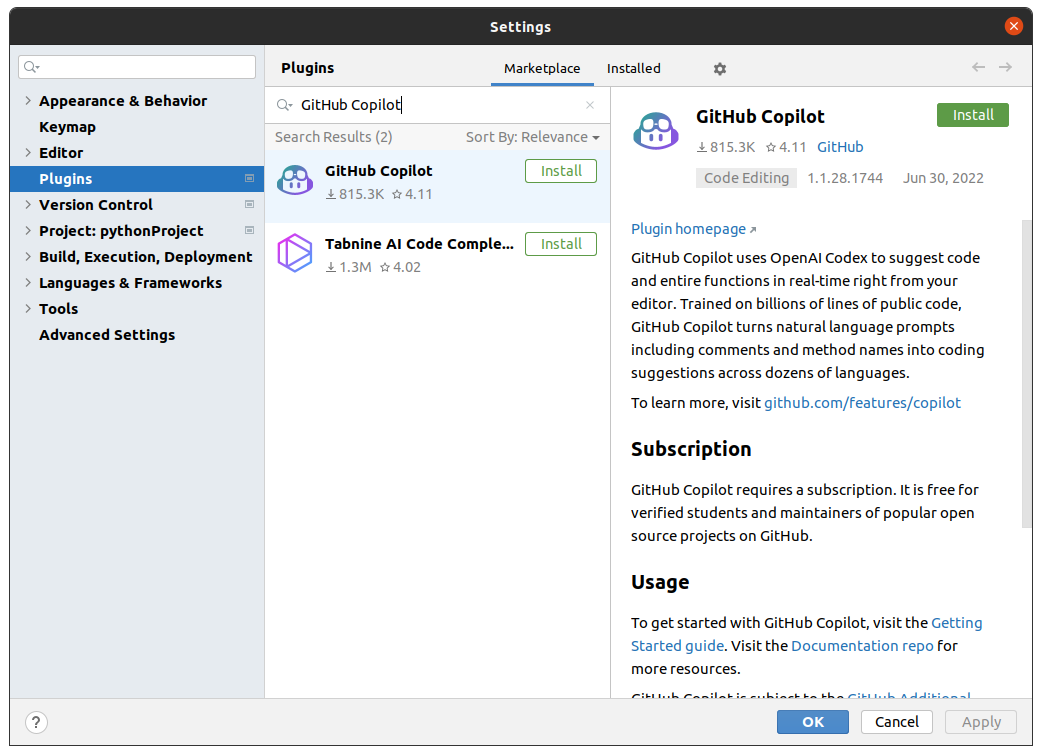Switch to the Installed tab

[x=633, y=68]
